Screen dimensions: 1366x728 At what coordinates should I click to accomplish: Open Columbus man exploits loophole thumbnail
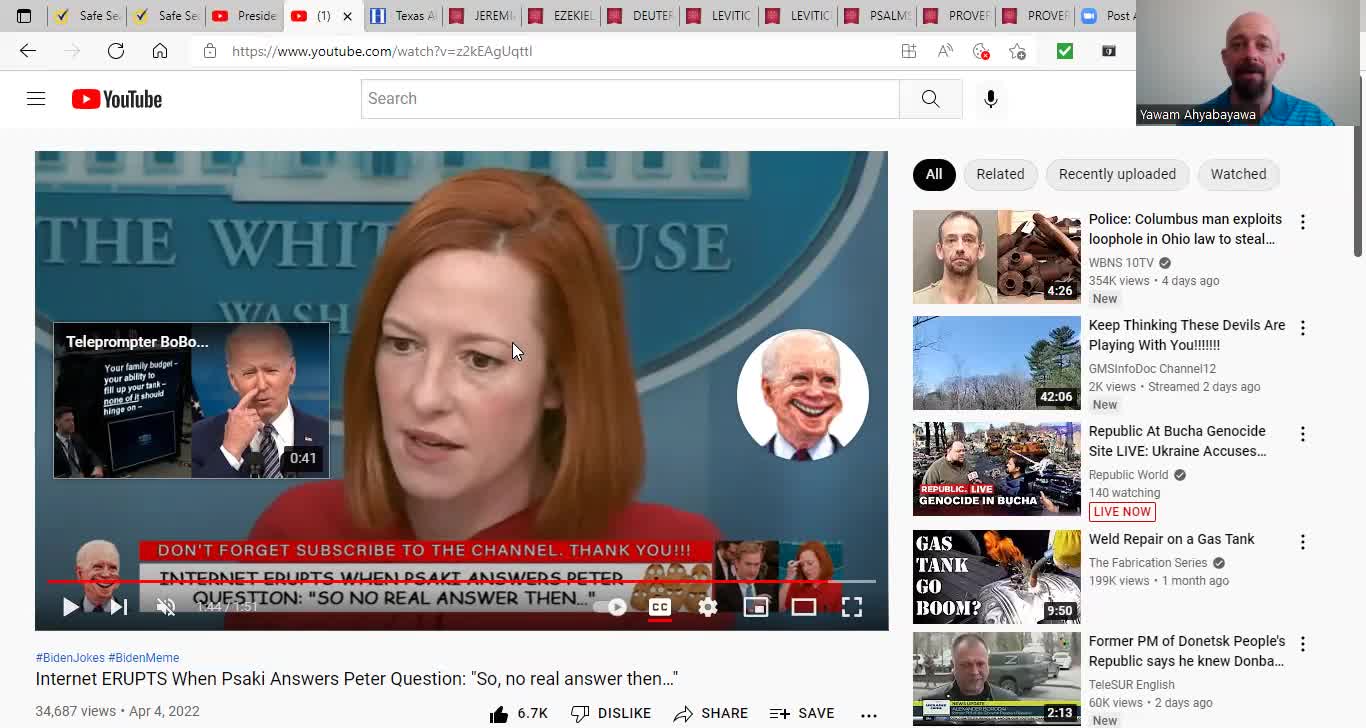[997, 257]
